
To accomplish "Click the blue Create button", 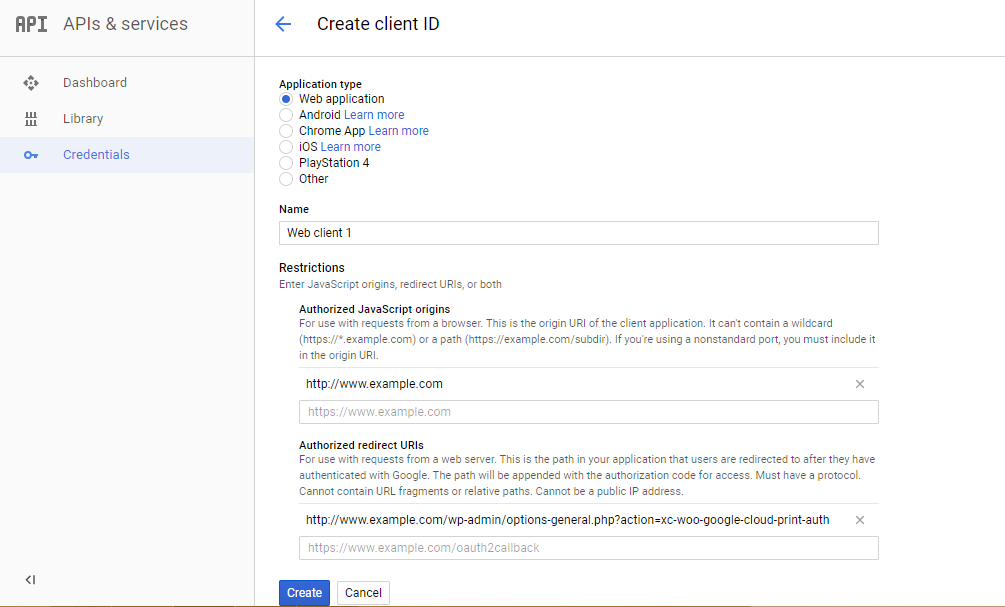I will tap(304, 593).
